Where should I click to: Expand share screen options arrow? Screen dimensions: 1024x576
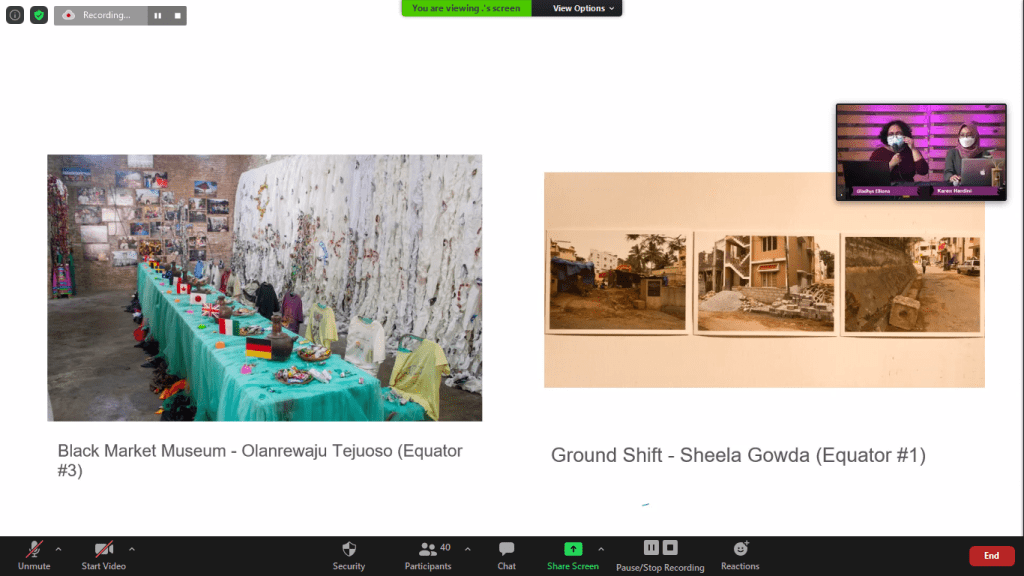[601, 549]
